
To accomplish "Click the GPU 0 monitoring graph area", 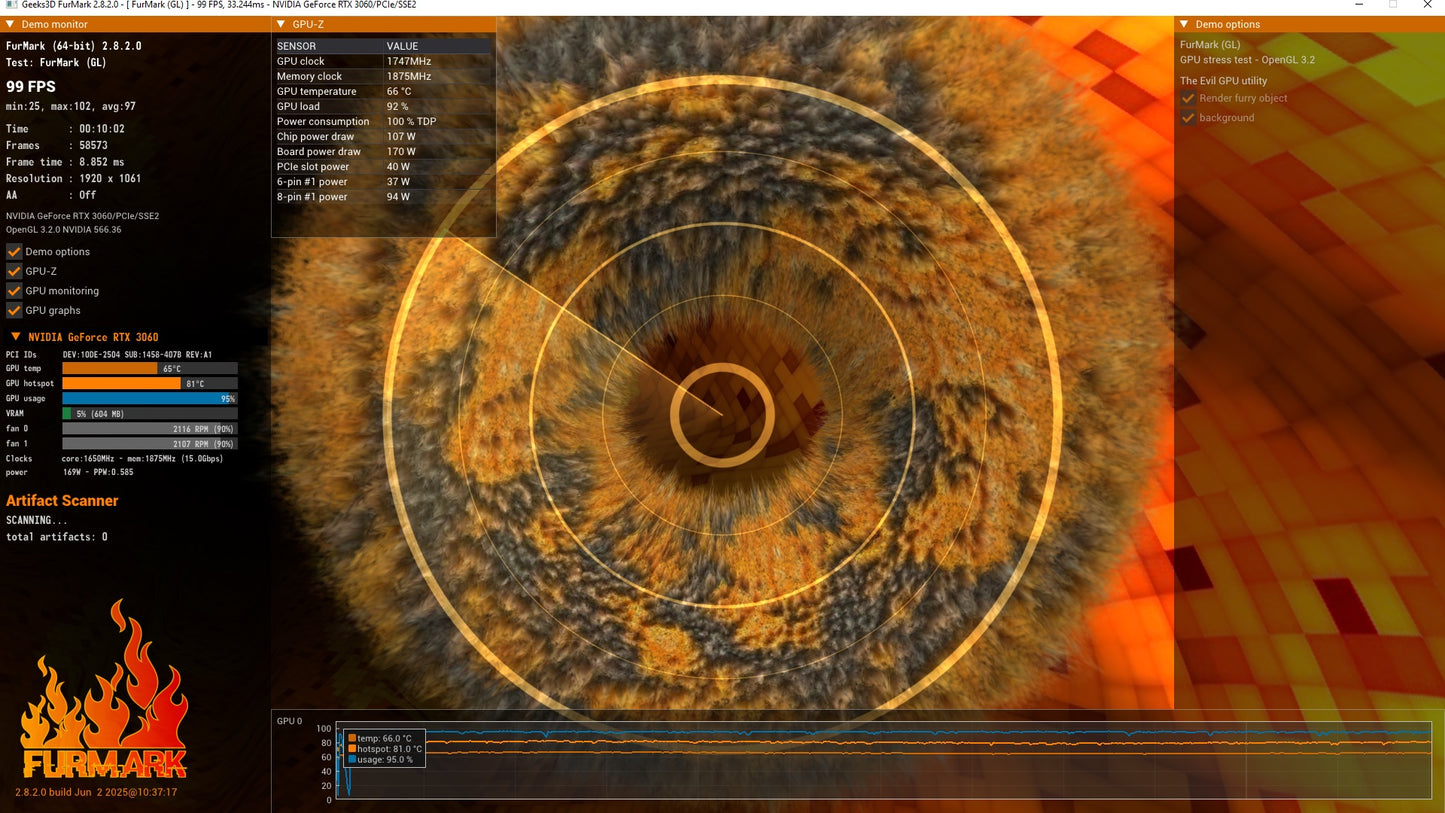I will pyautogui.click(x=883, y=759).
